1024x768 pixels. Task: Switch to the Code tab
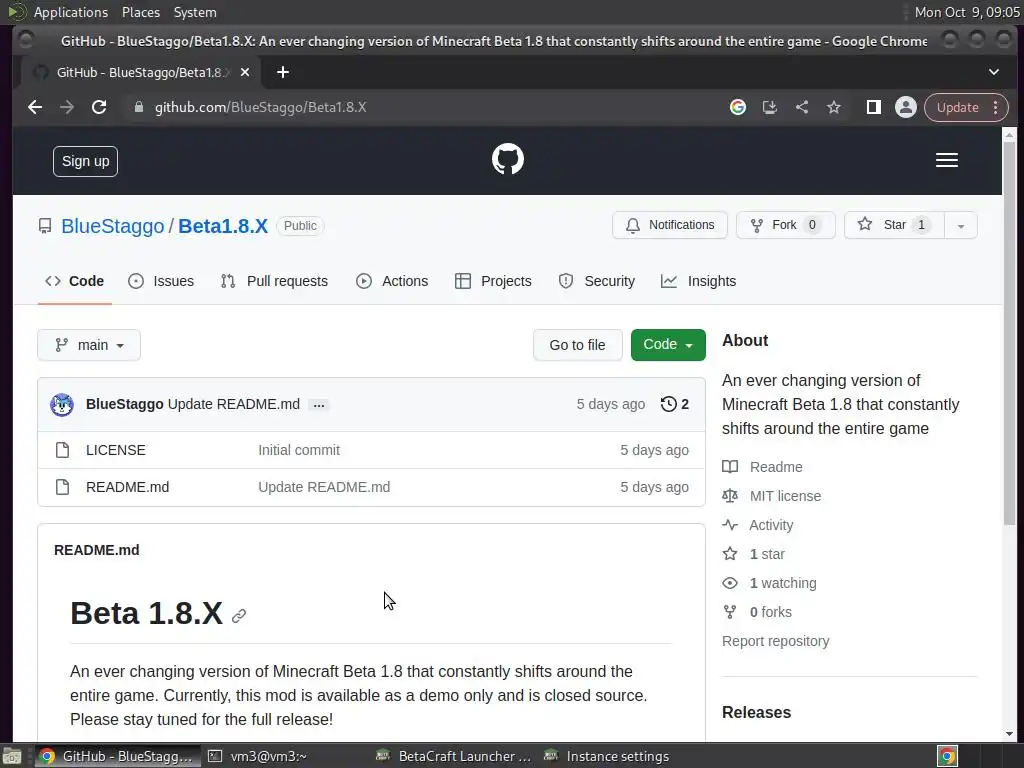pos(74,281)
